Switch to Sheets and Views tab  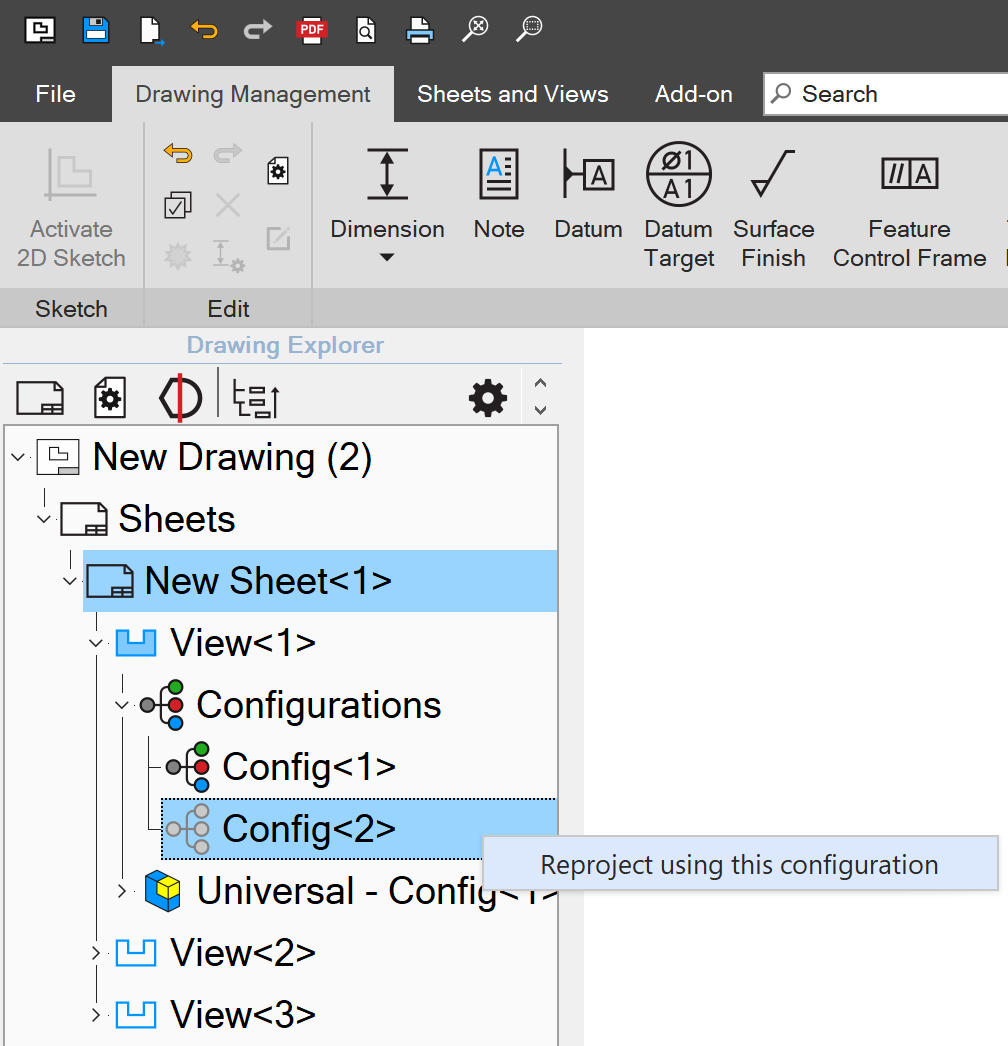(512, 94)
